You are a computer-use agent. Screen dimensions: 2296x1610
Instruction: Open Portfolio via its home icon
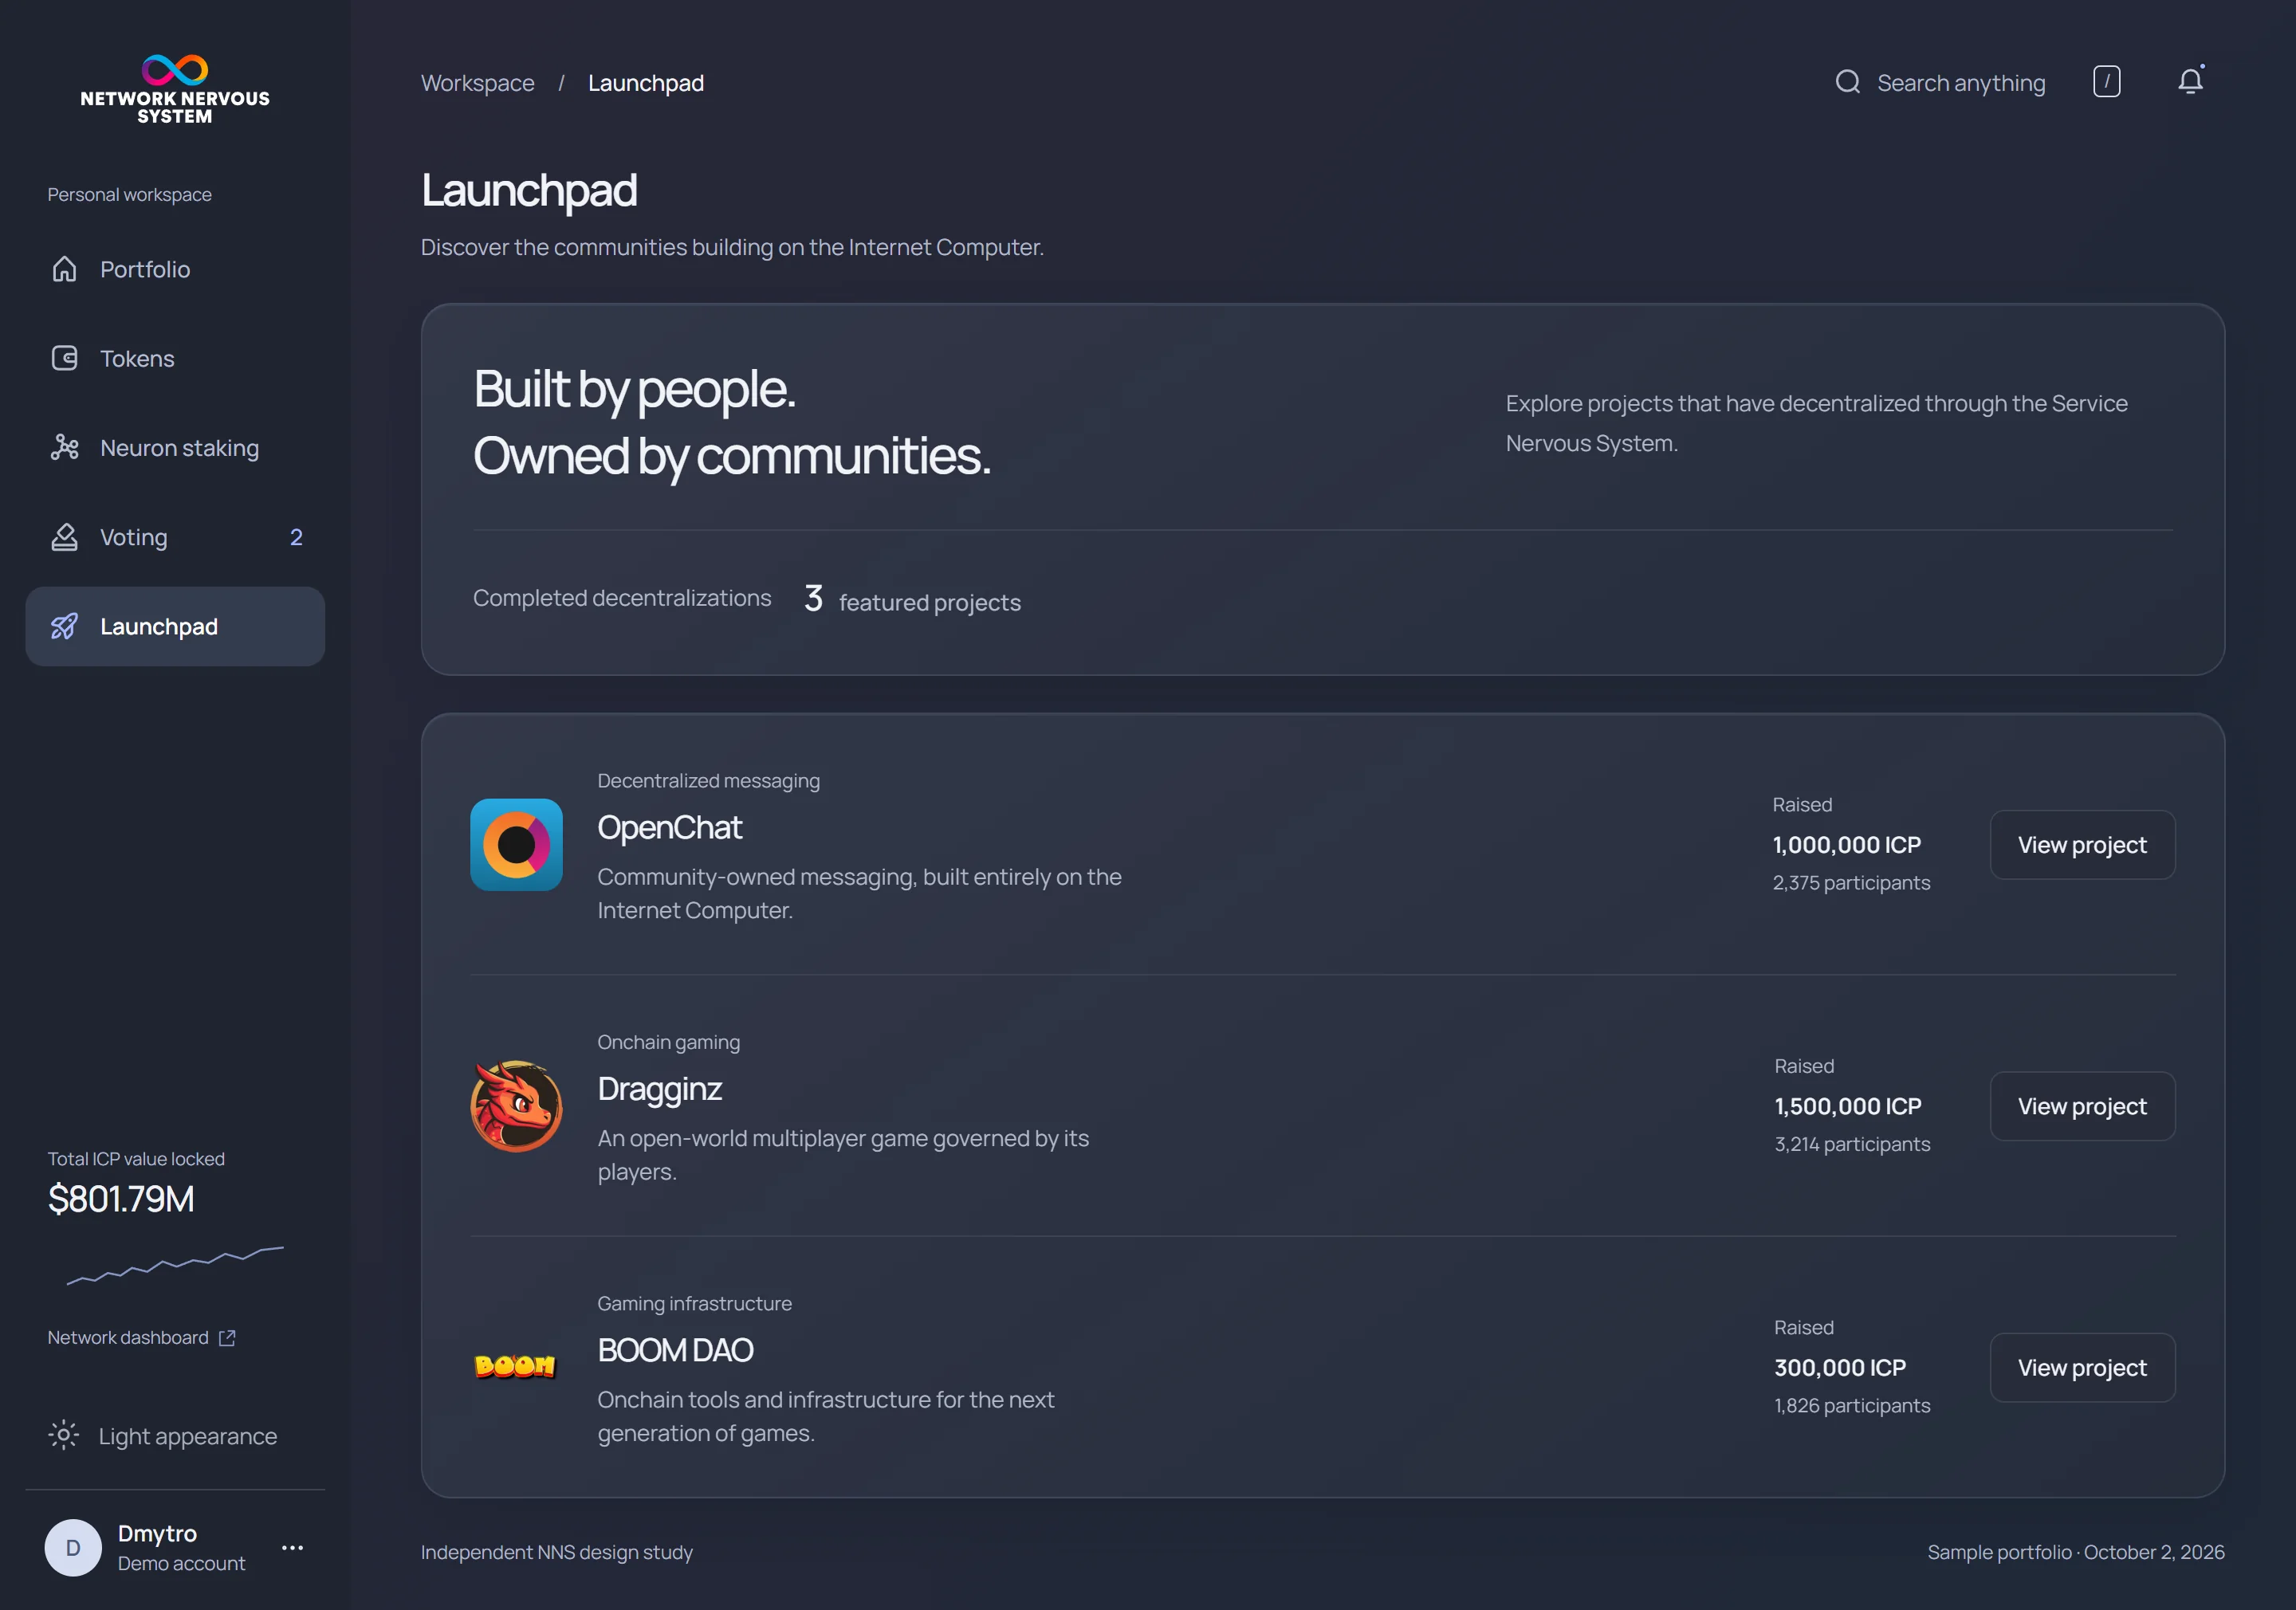point(64,269)
